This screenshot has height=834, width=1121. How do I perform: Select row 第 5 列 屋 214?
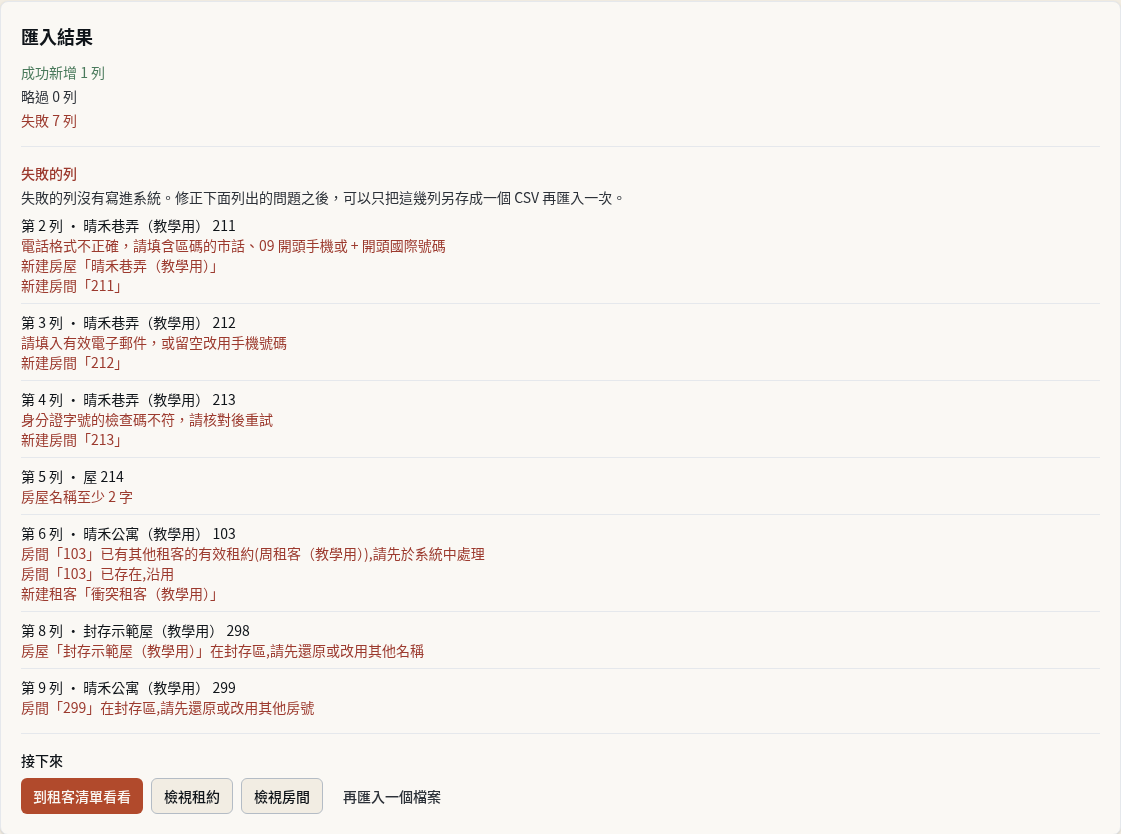(72, 477)
